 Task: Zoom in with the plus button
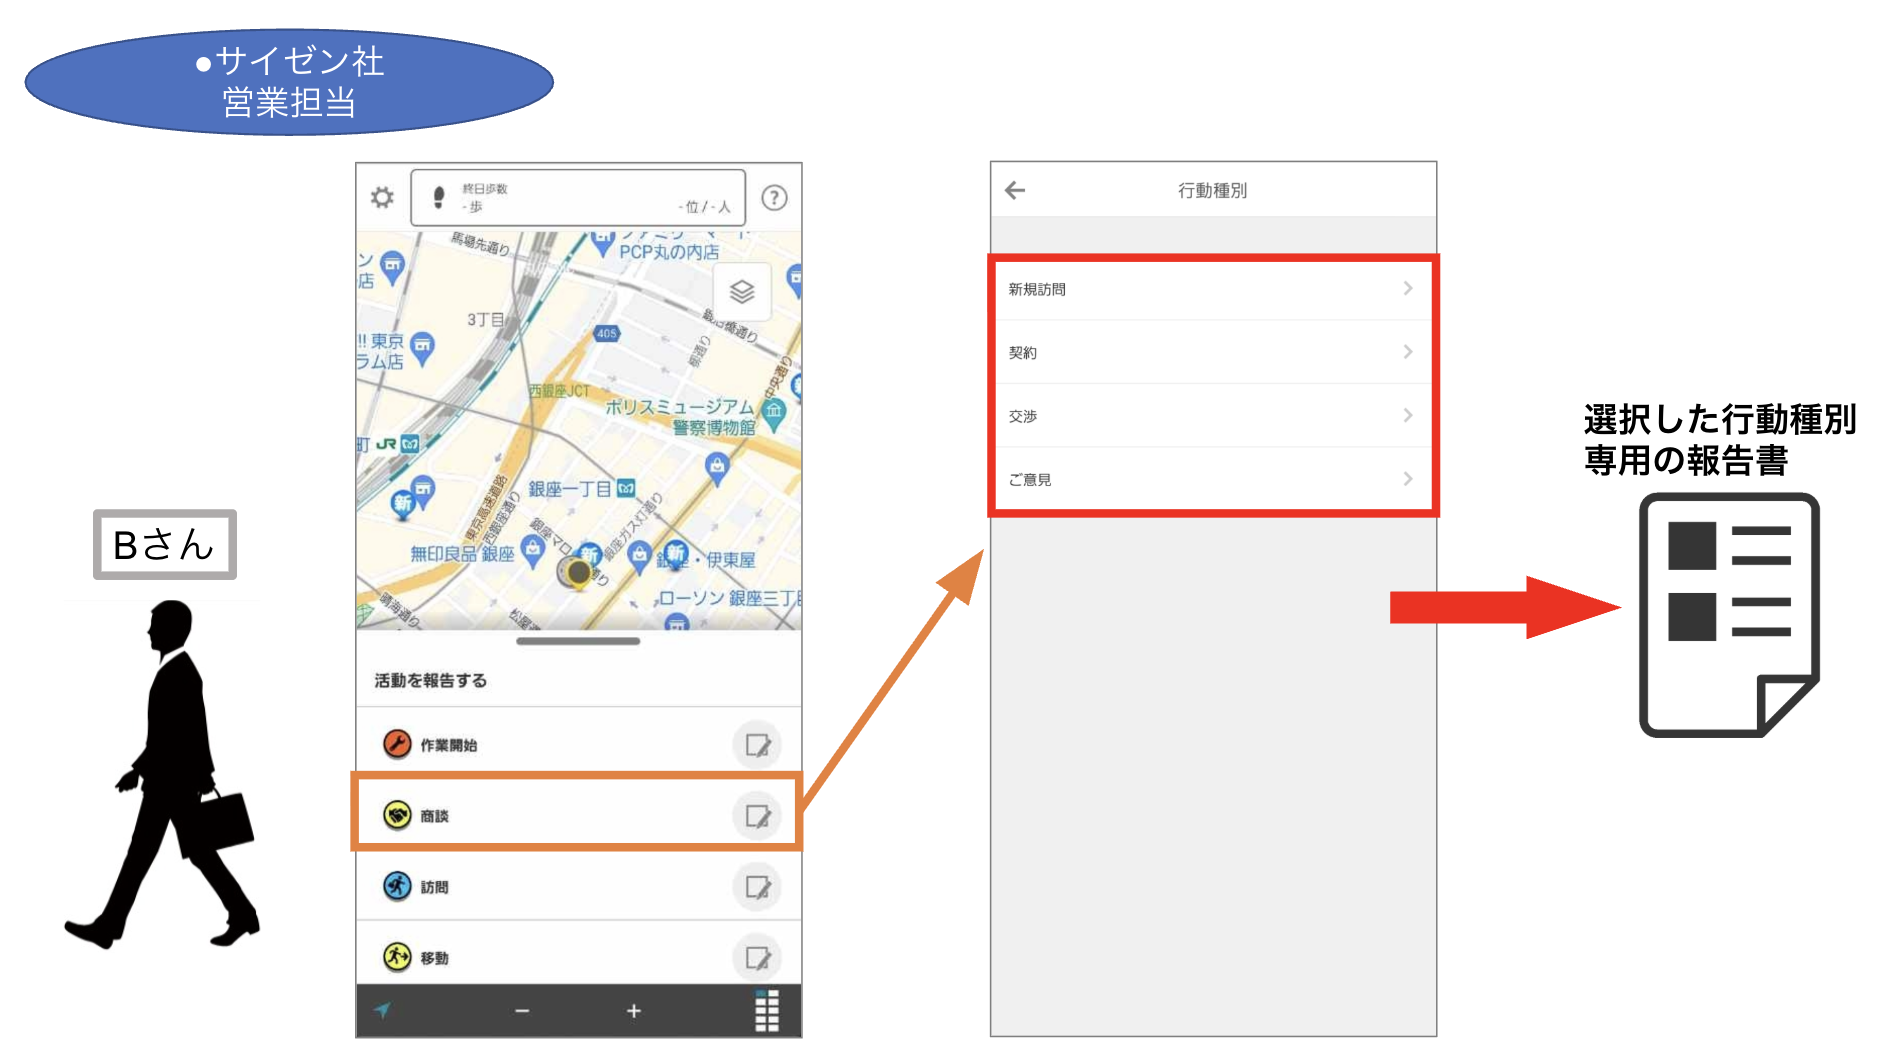click(x=633, y=1011)
